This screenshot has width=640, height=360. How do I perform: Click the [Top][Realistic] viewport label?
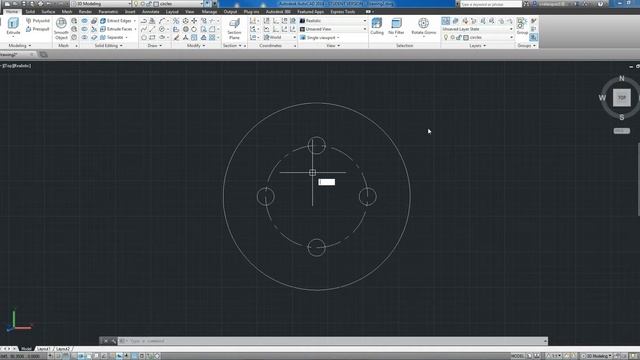pos(16,66)
